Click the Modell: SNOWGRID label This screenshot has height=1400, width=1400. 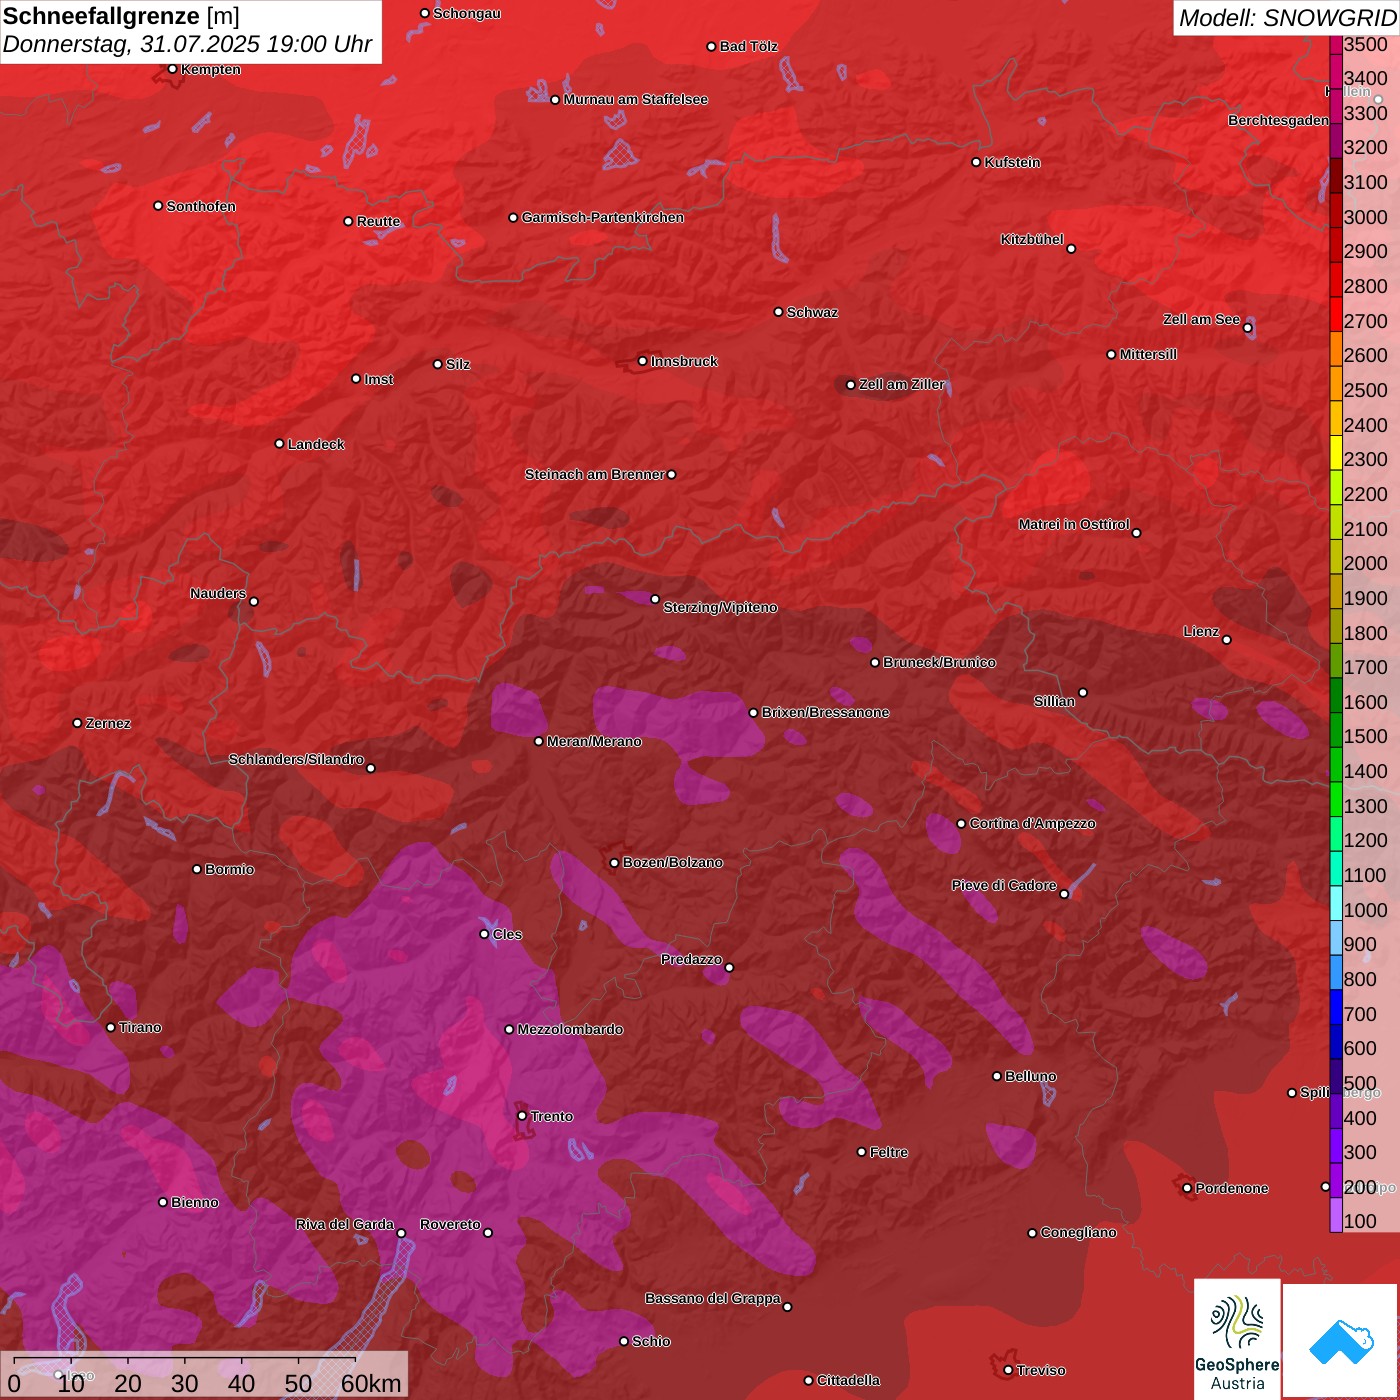pyautogui.click(x=1287, y=17)
